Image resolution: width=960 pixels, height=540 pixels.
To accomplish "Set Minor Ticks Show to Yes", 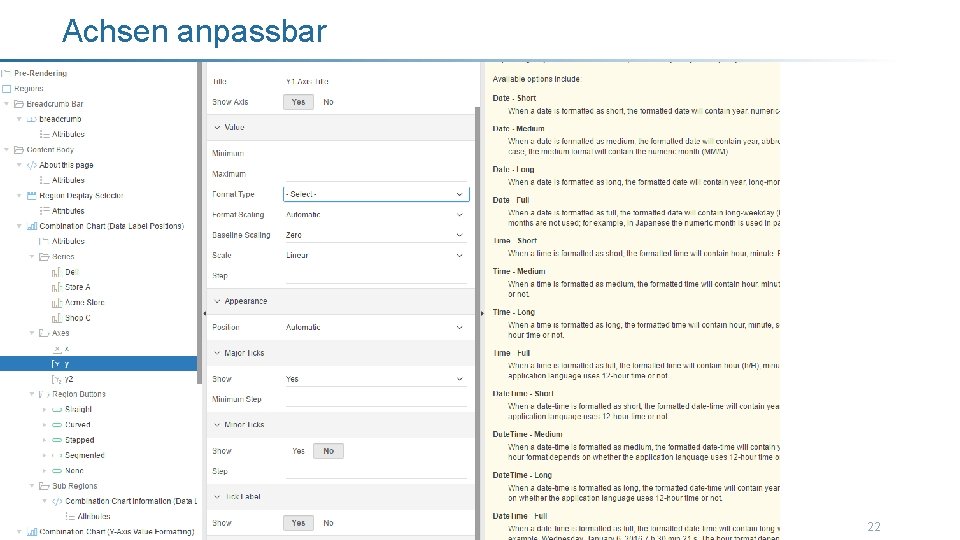I will coord(298,451).
